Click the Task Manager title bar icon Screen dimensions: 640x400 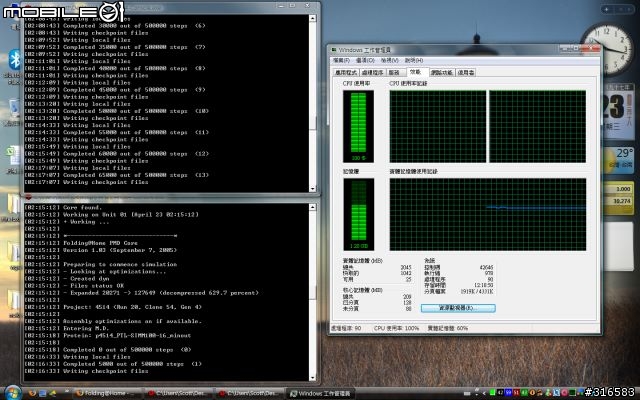point(337,50)
